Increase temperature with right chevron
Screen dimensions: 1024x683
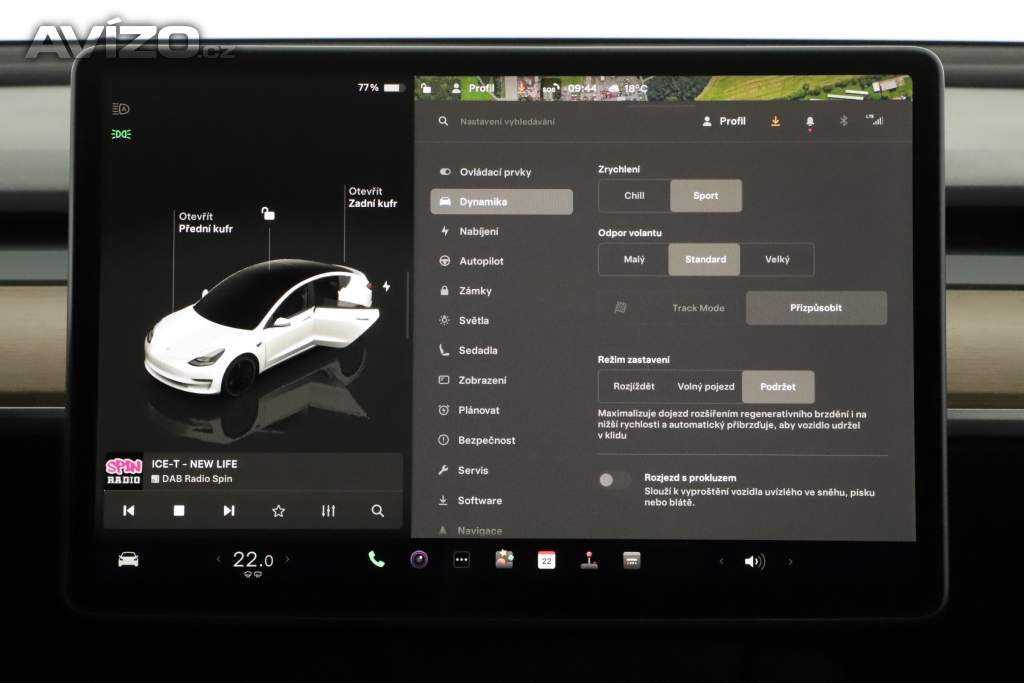click(x=287, y=559)
